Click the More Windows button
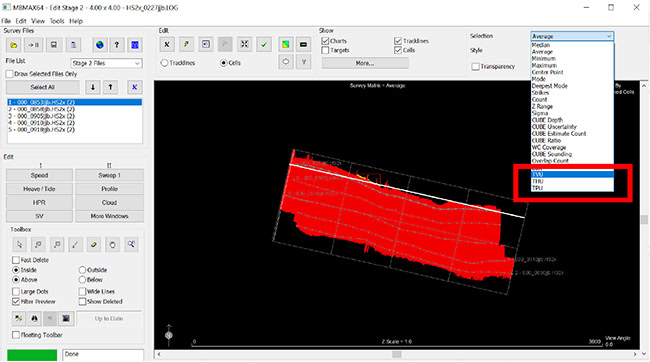 [109, 216]
